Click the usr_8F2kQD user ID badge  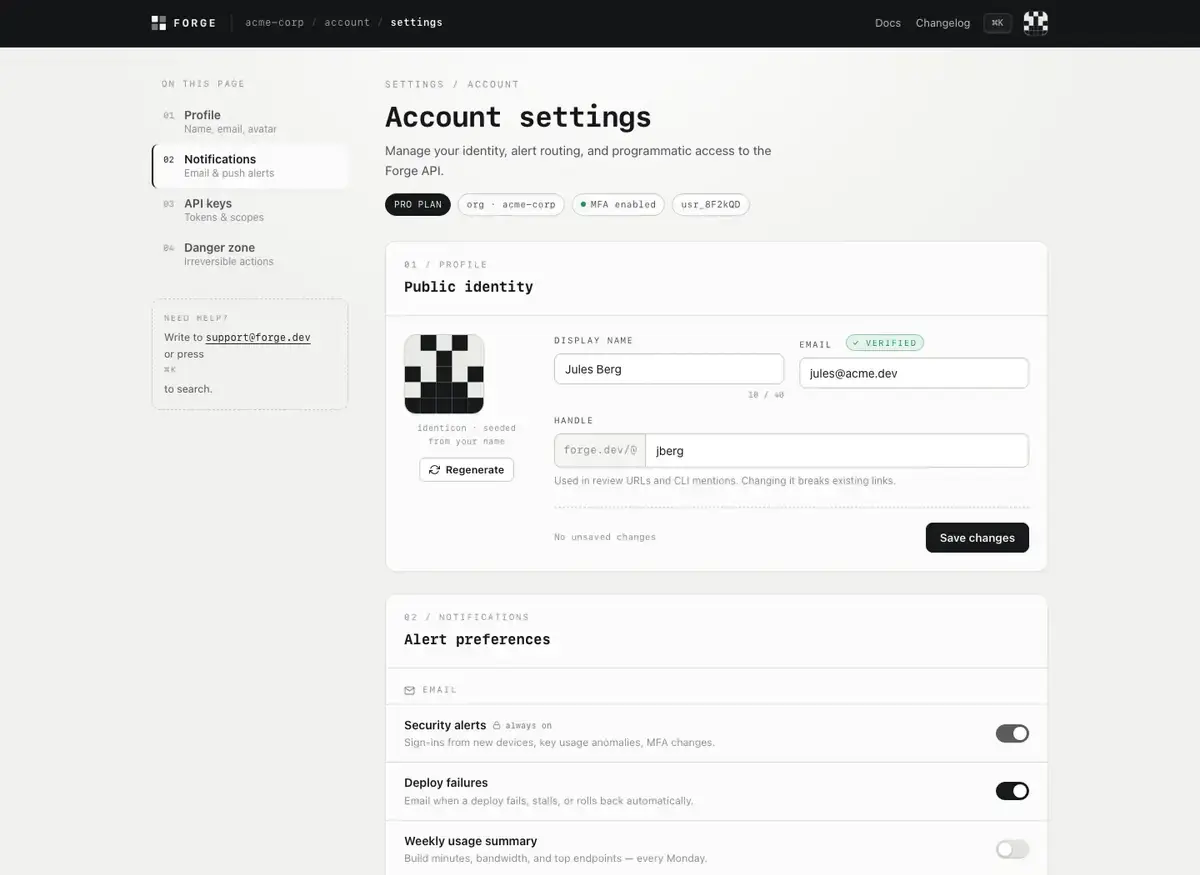pos(710,204)
